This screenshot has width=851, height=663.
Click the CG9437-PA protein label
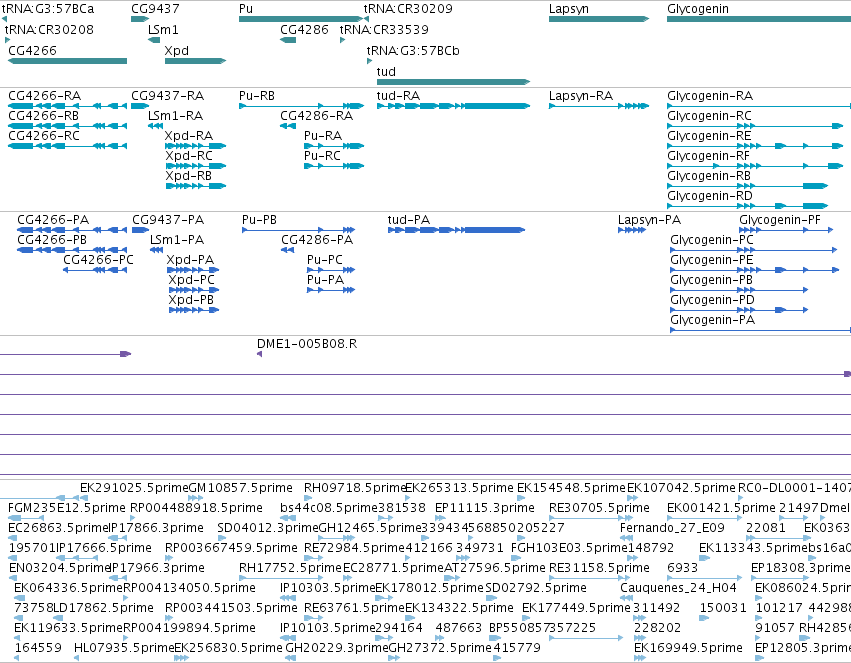coord(168,220)
